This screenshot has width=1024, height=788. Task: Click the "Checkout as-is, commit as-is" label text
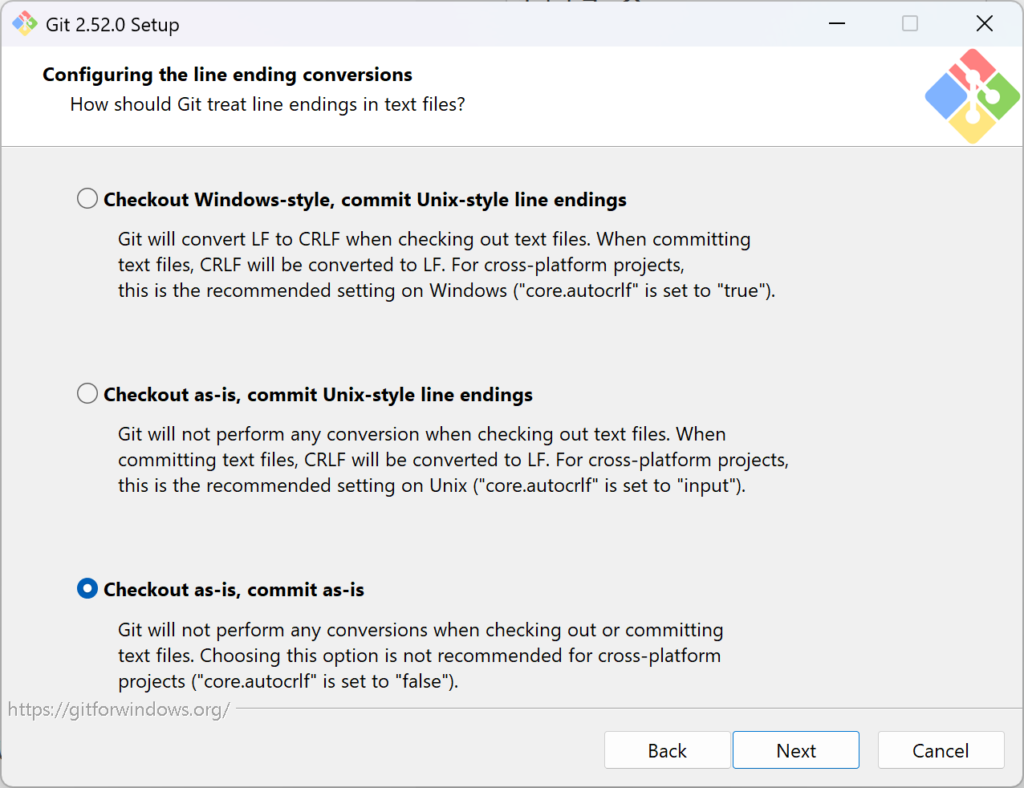(x=234, y=590)
